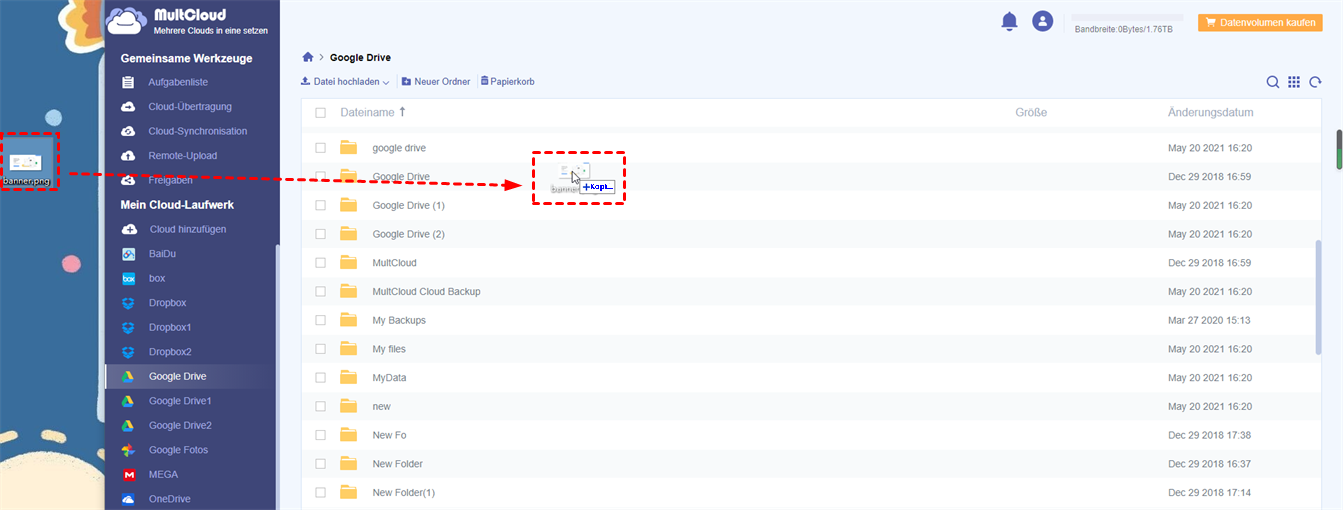Open Cloud-Synchronisation in the sidebar
This screenshot has height=510, width=1343.
tap(198, 131)
